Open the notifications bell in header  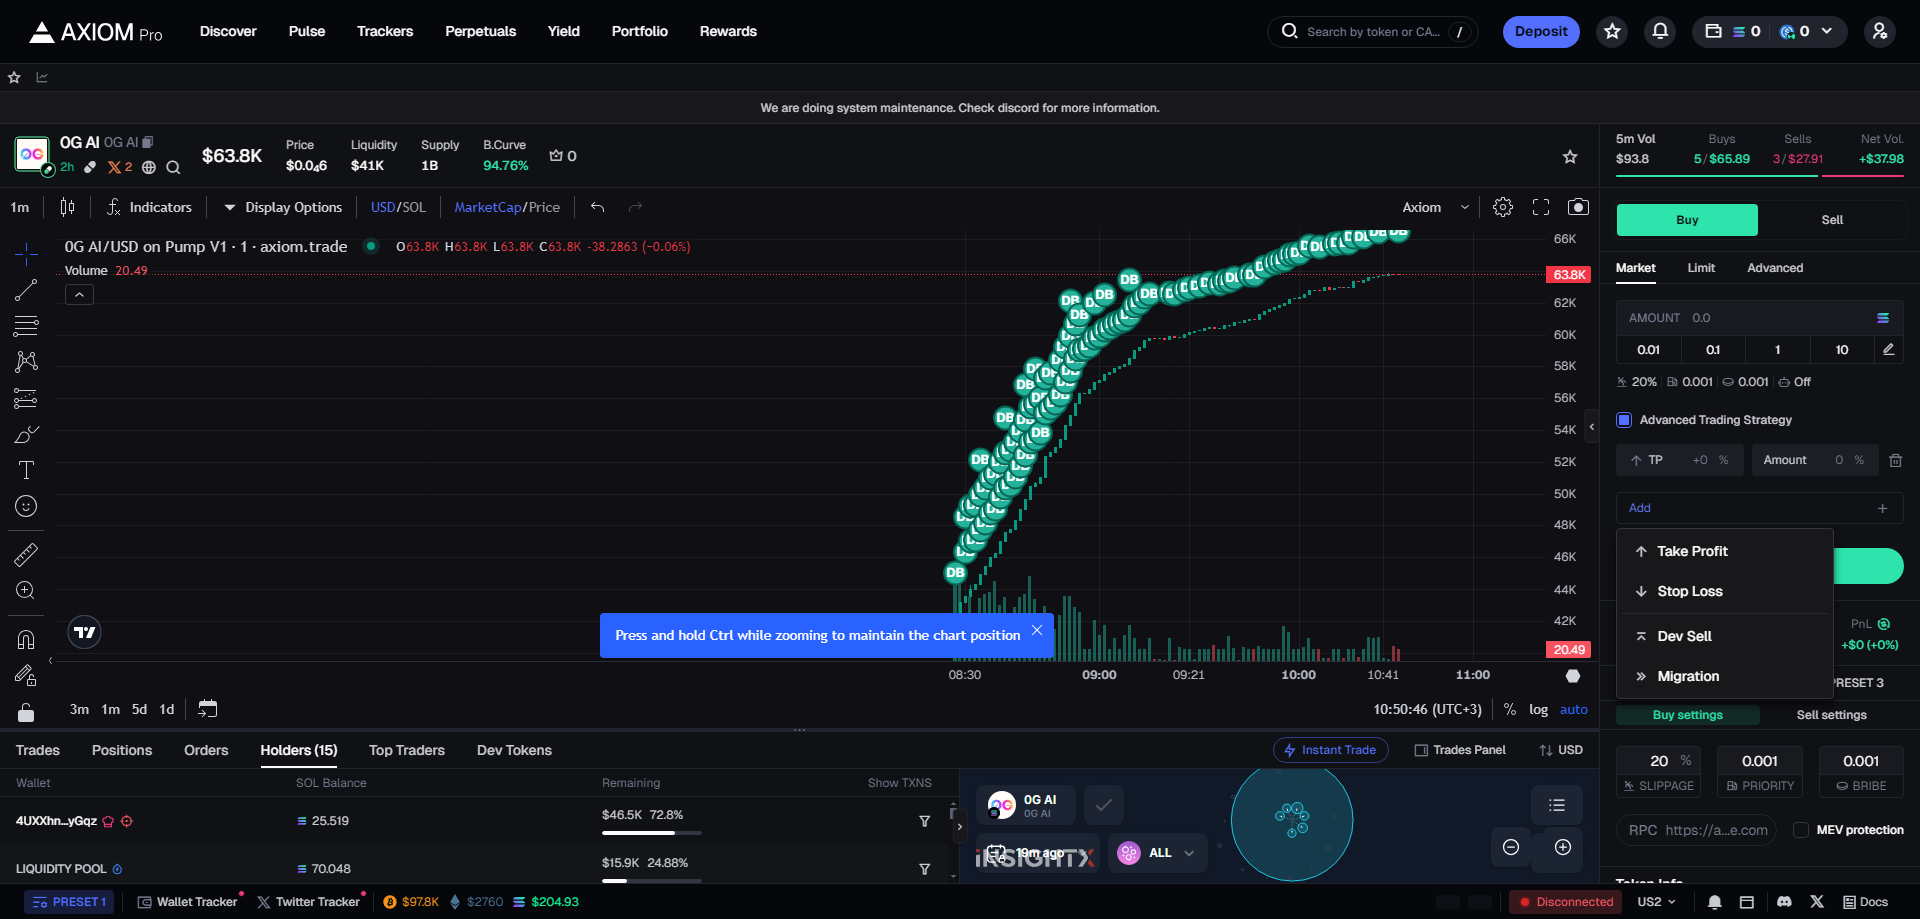click(1660, 32)
